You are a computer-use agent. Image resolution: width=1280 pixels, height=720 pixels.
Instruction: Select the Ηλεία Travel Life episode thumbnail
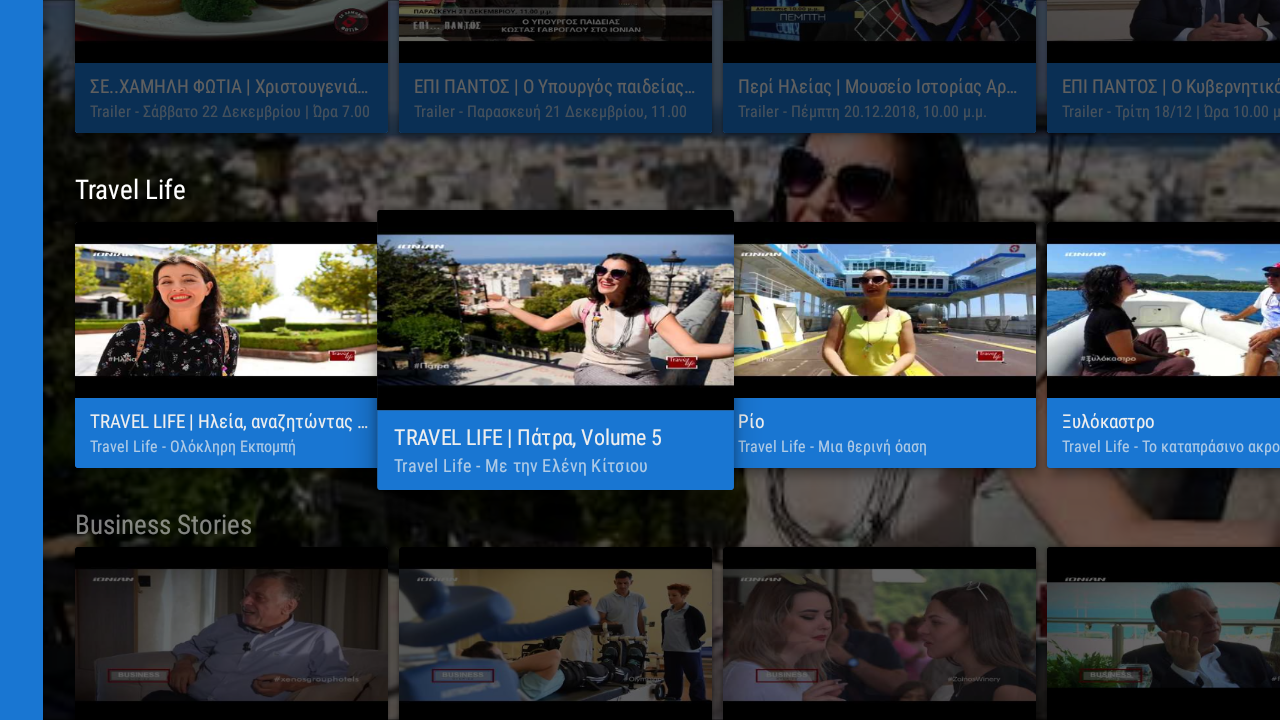click(x=226, y=310)
